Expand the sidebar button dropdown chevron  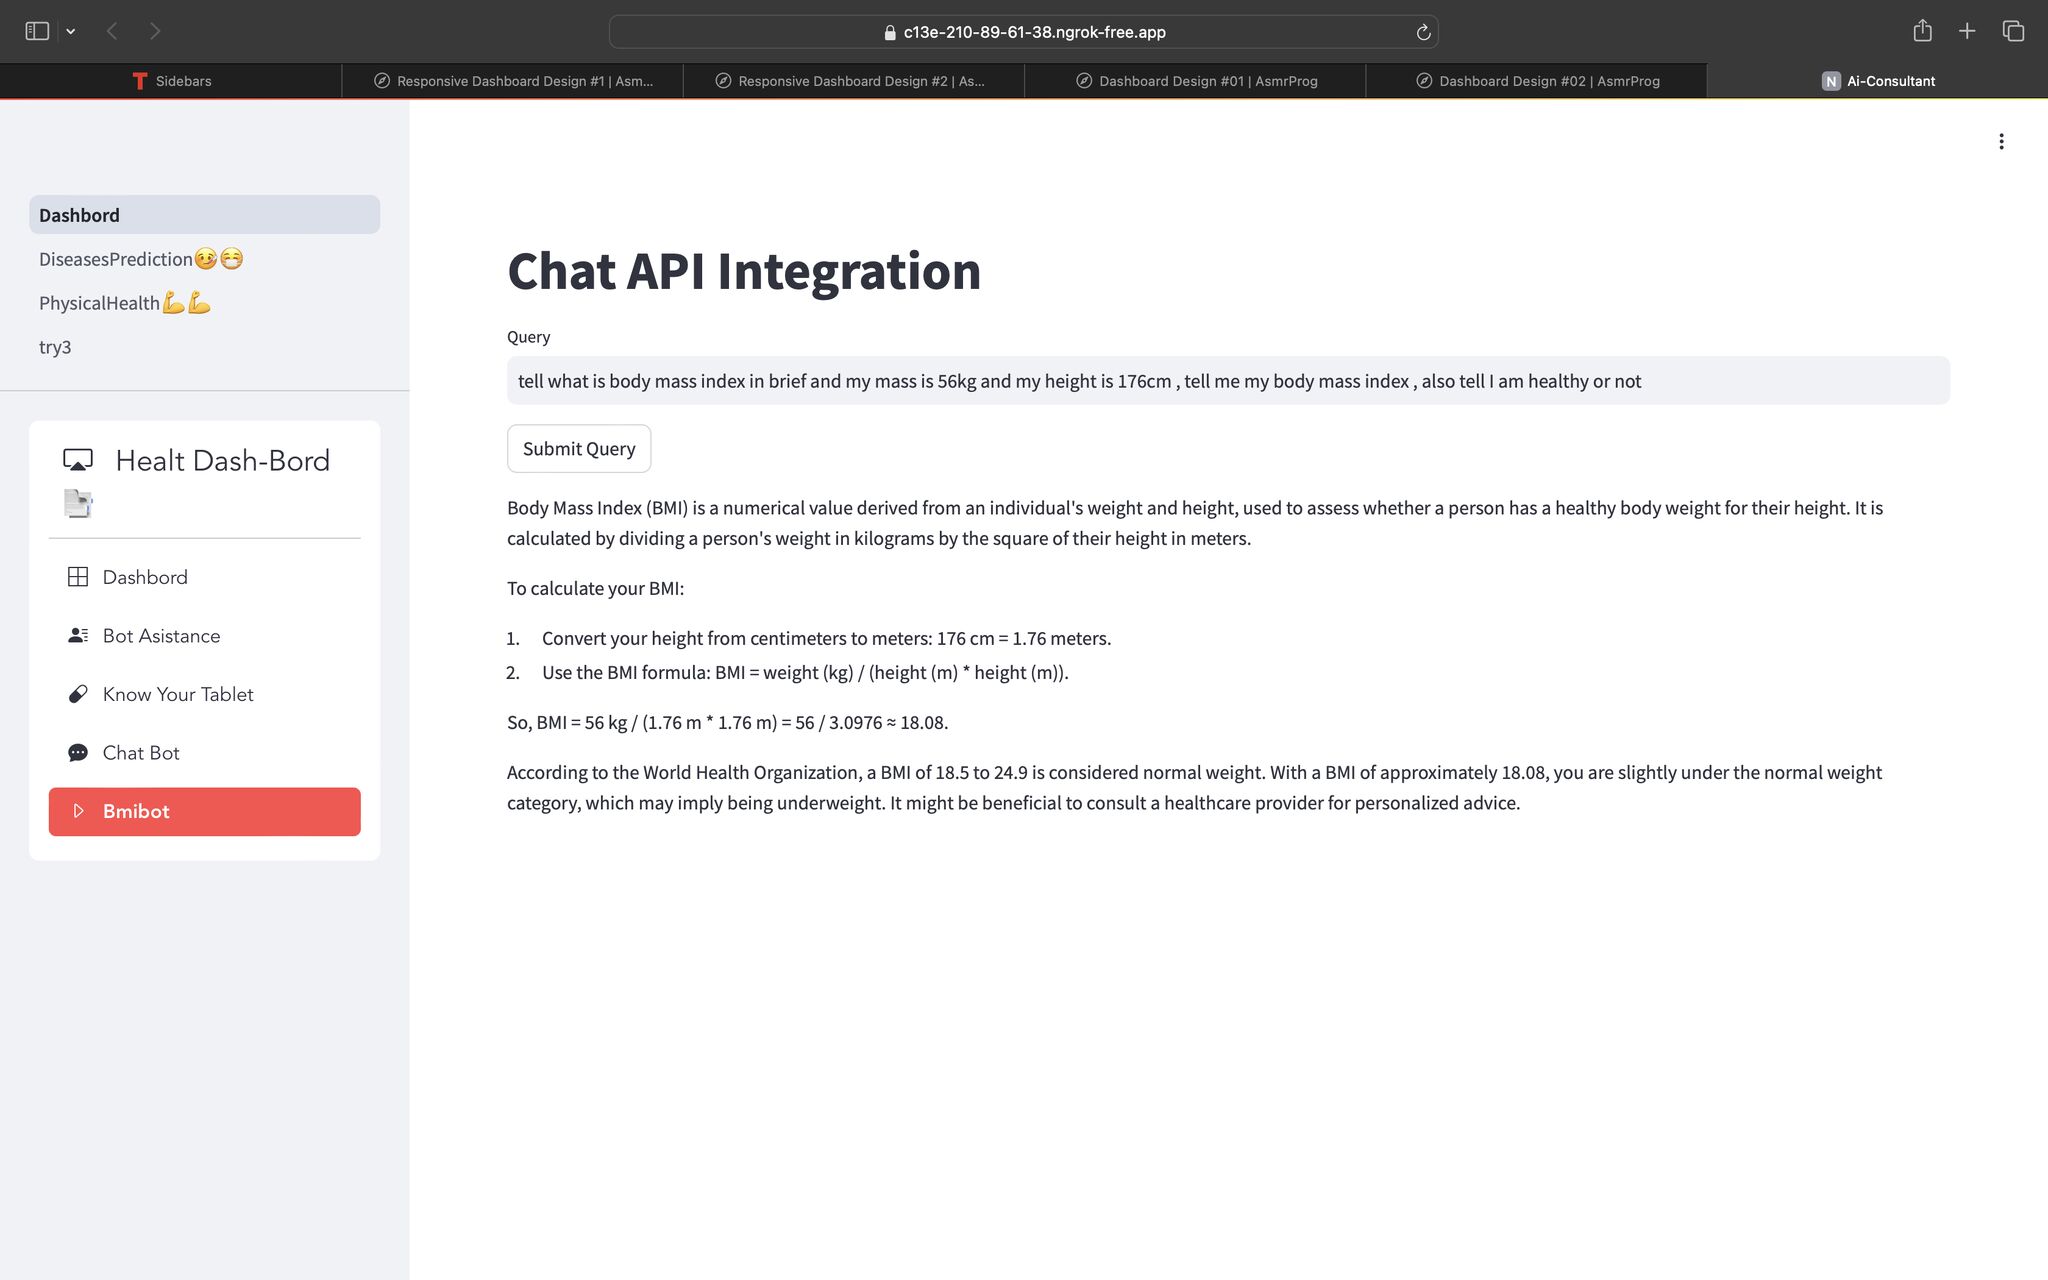tap(71, 31)
